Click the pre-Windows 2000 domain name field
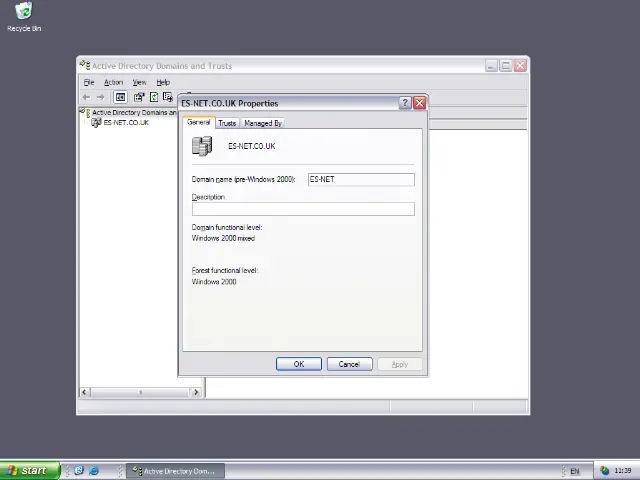The height and width of the screenshot is (480, 640). (361, 180)
